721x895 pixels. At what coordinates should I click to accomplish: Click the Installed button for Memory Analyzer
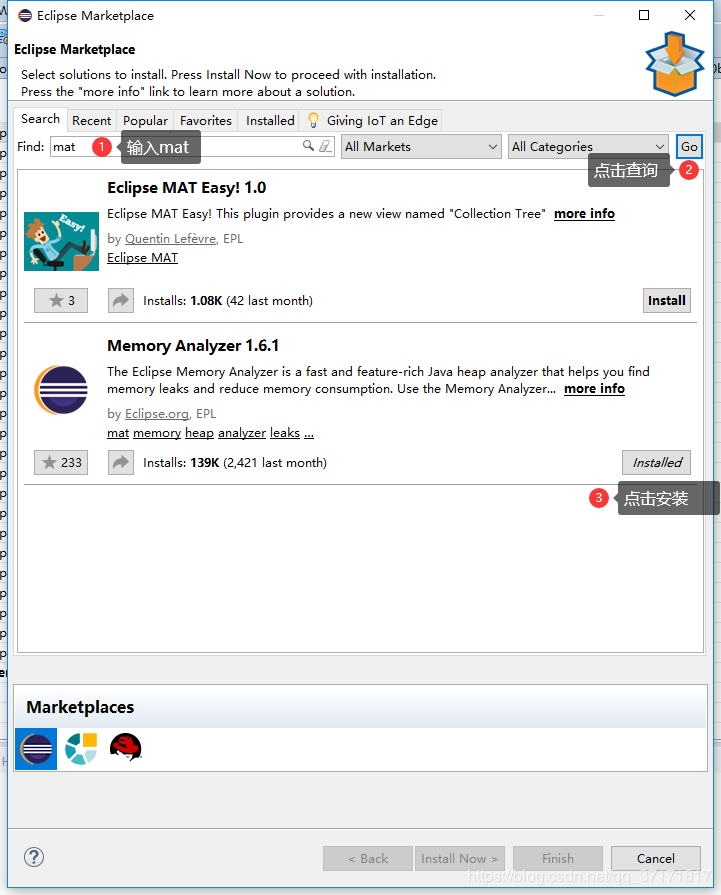tap(656, 462)
